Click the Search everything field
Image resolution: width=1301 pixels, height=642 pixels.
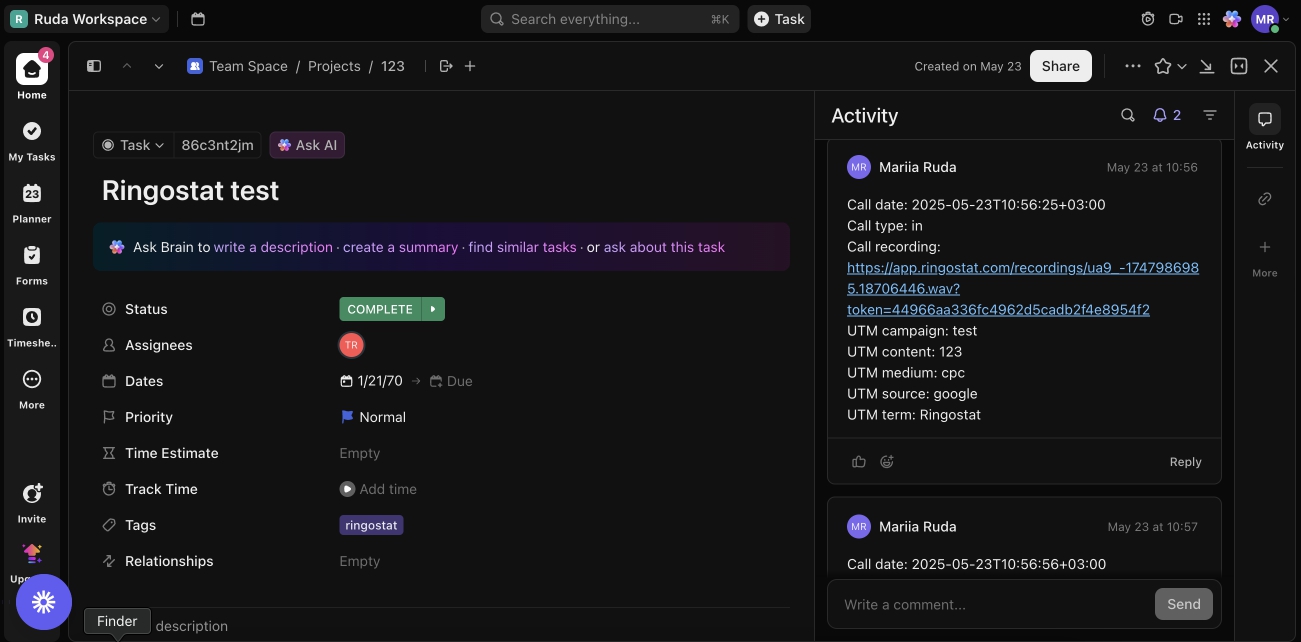click(x=609, y=19)
